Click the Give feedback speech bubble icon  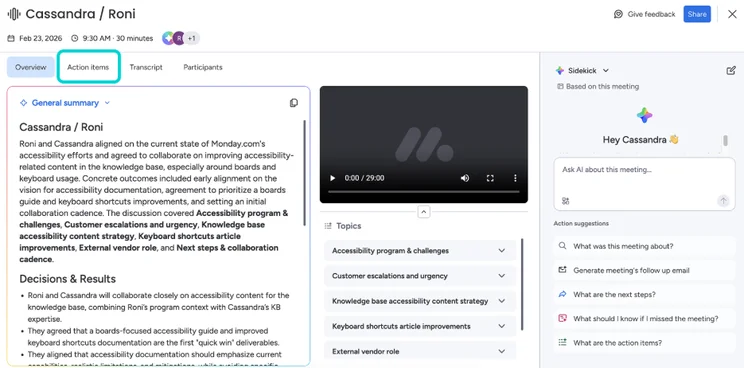[618, 14]
